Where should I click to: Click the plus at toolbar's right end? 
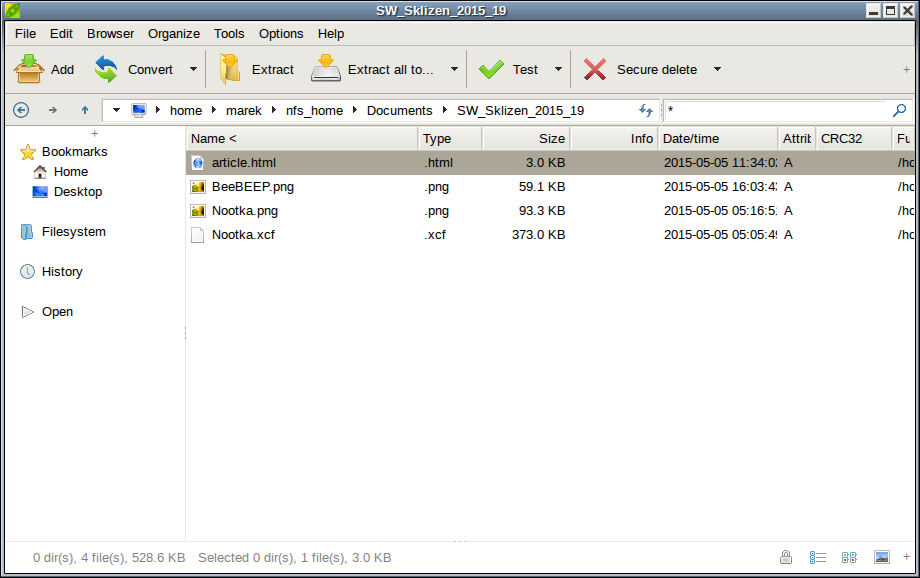[x=907, y=69]
